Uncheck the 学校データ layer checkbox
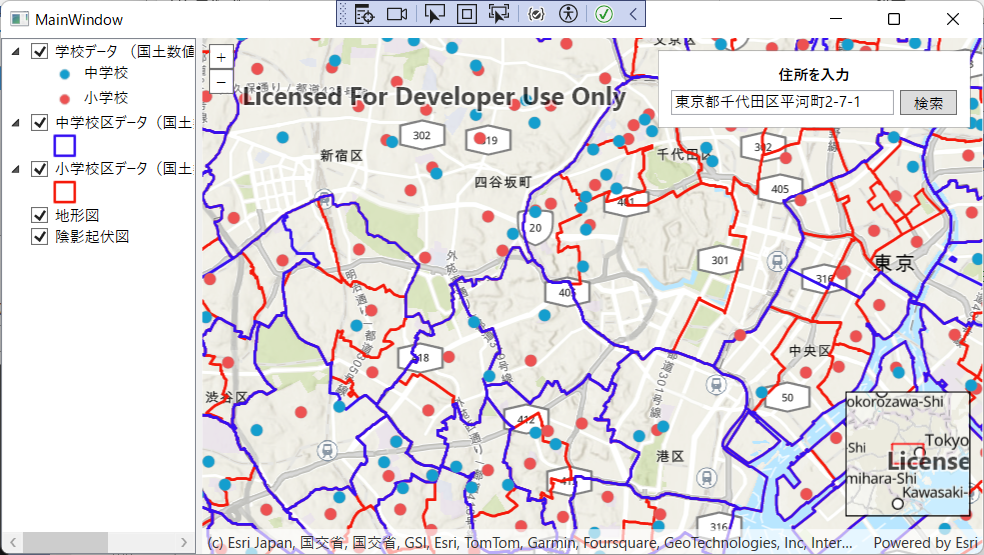The height and width of the screenshot is (555, 984). 40,51
